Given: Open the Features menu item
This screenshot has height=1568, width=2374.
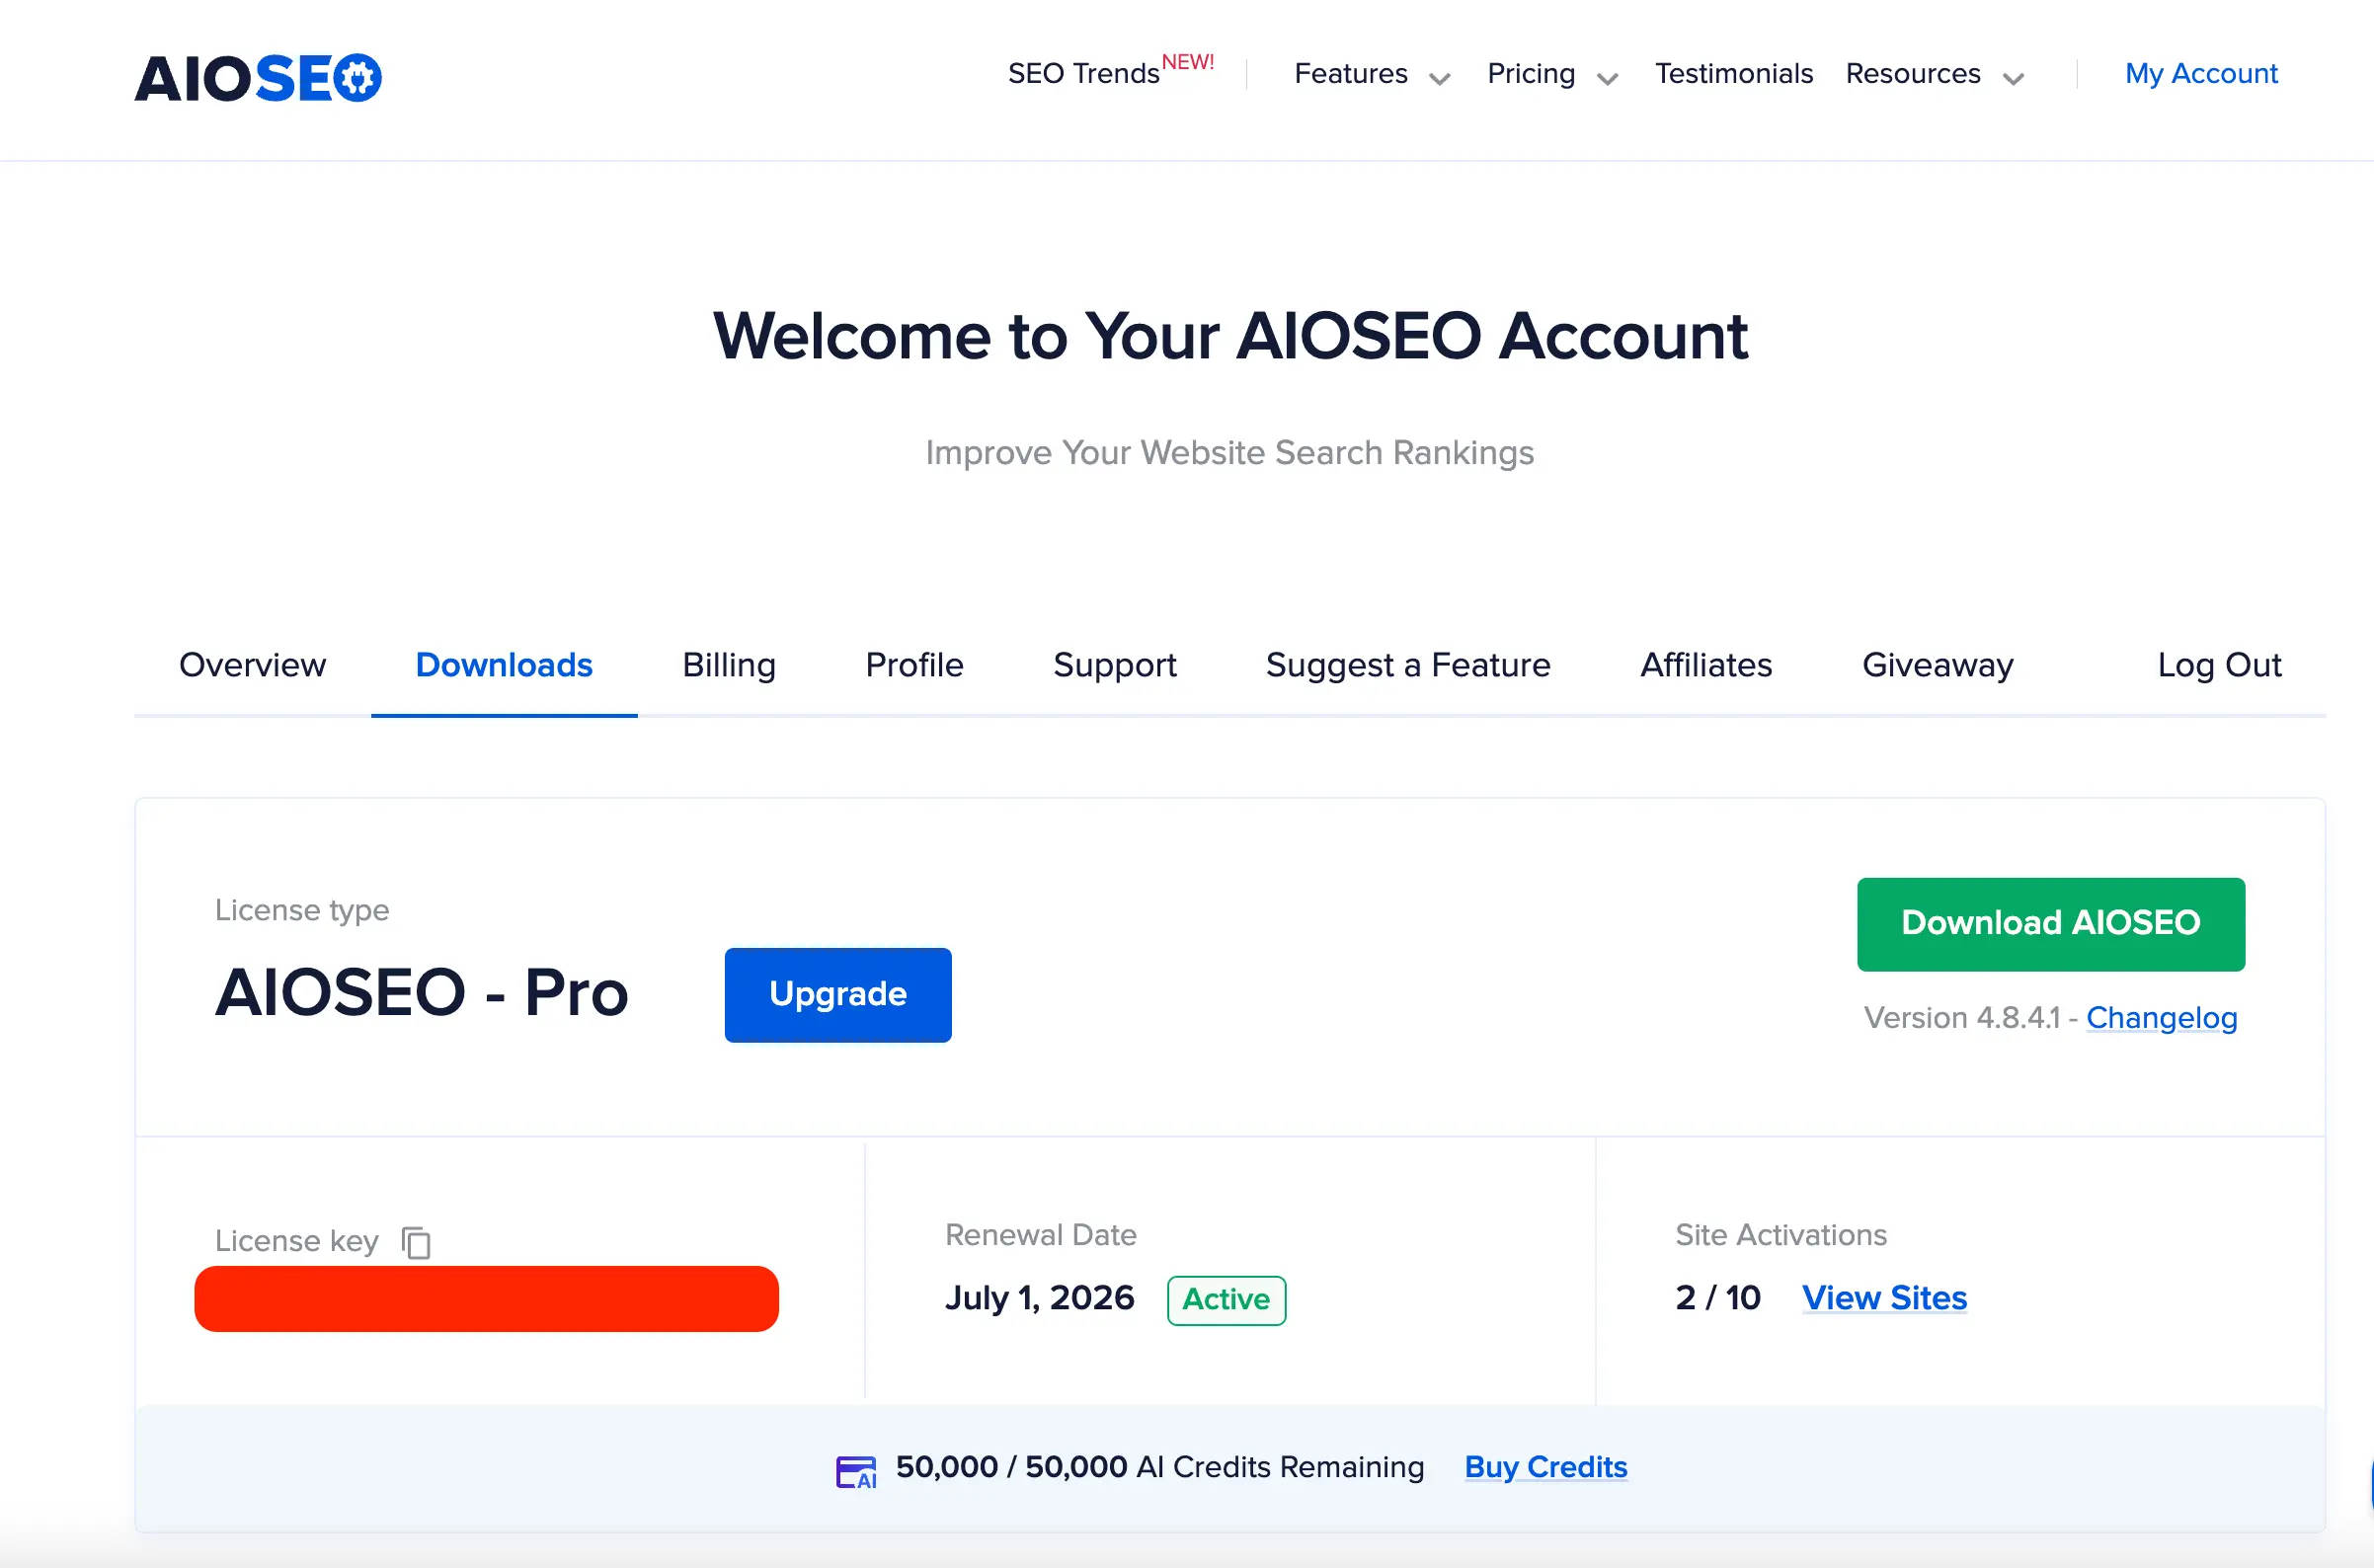Looking at the screenshot, I should pos(1351,74).
